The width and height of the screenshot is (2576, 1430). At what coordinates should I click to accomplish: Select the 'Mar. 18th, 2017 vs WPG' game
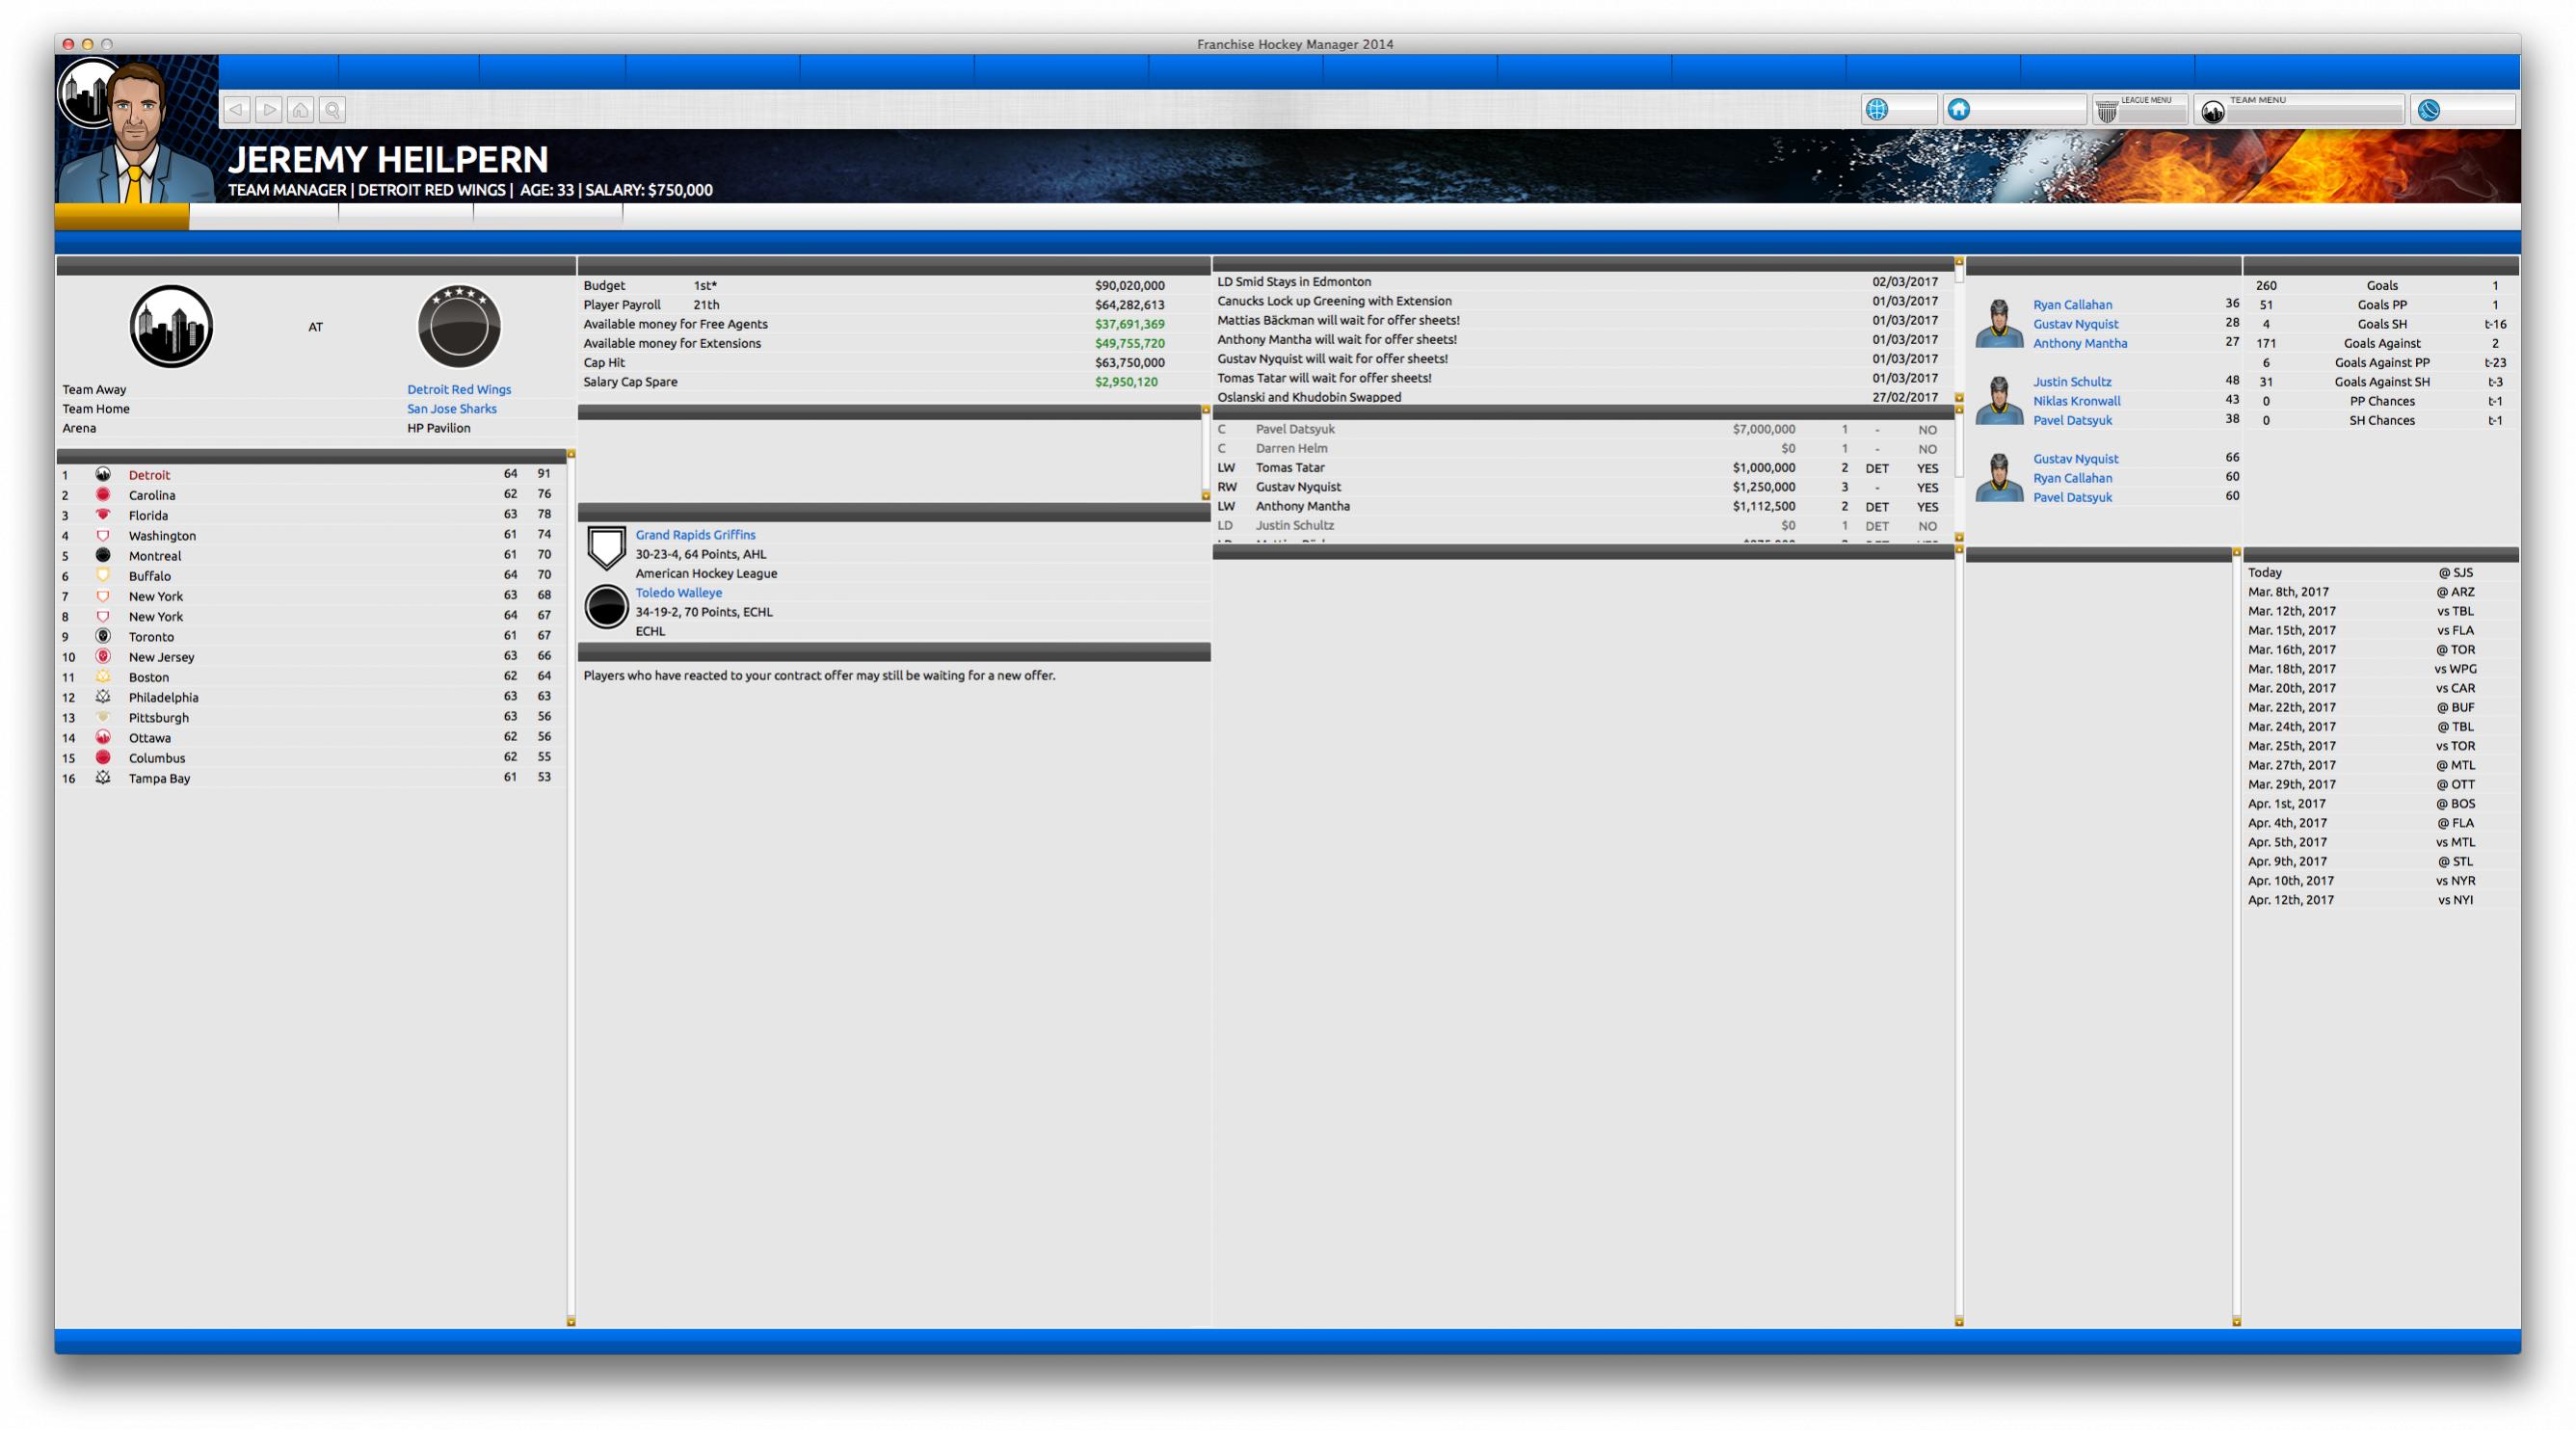pos(2380,669)
